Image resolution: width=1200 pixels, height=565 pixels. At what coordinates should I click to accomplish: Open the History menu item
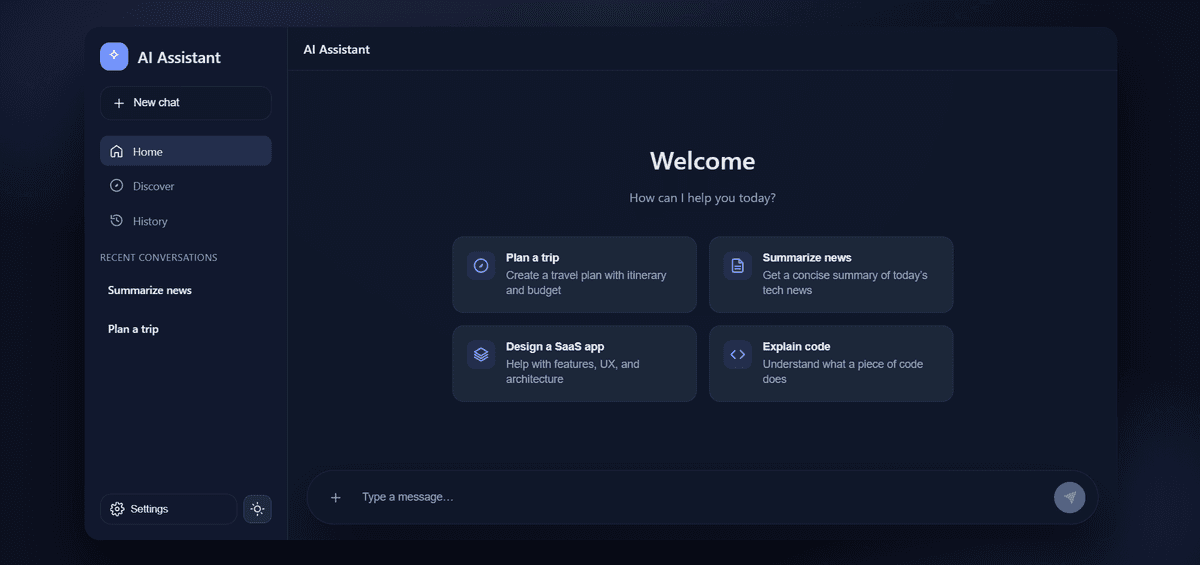(x=185, y=221)
